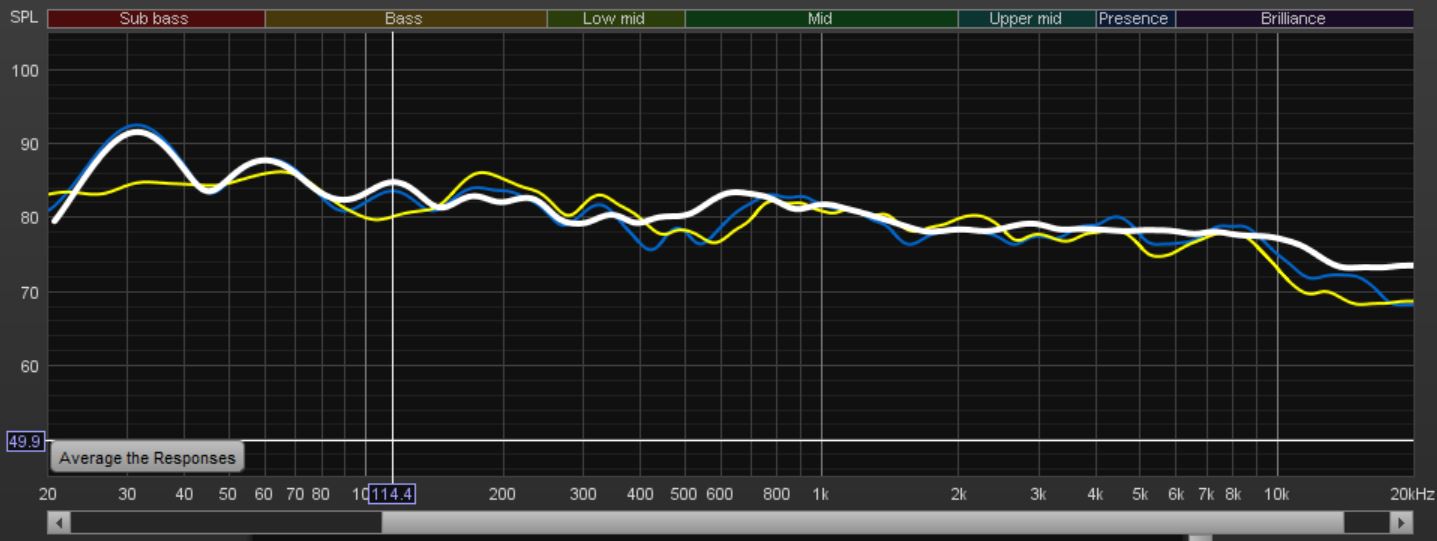Select the Presence frequency band label

(1135, 18)
